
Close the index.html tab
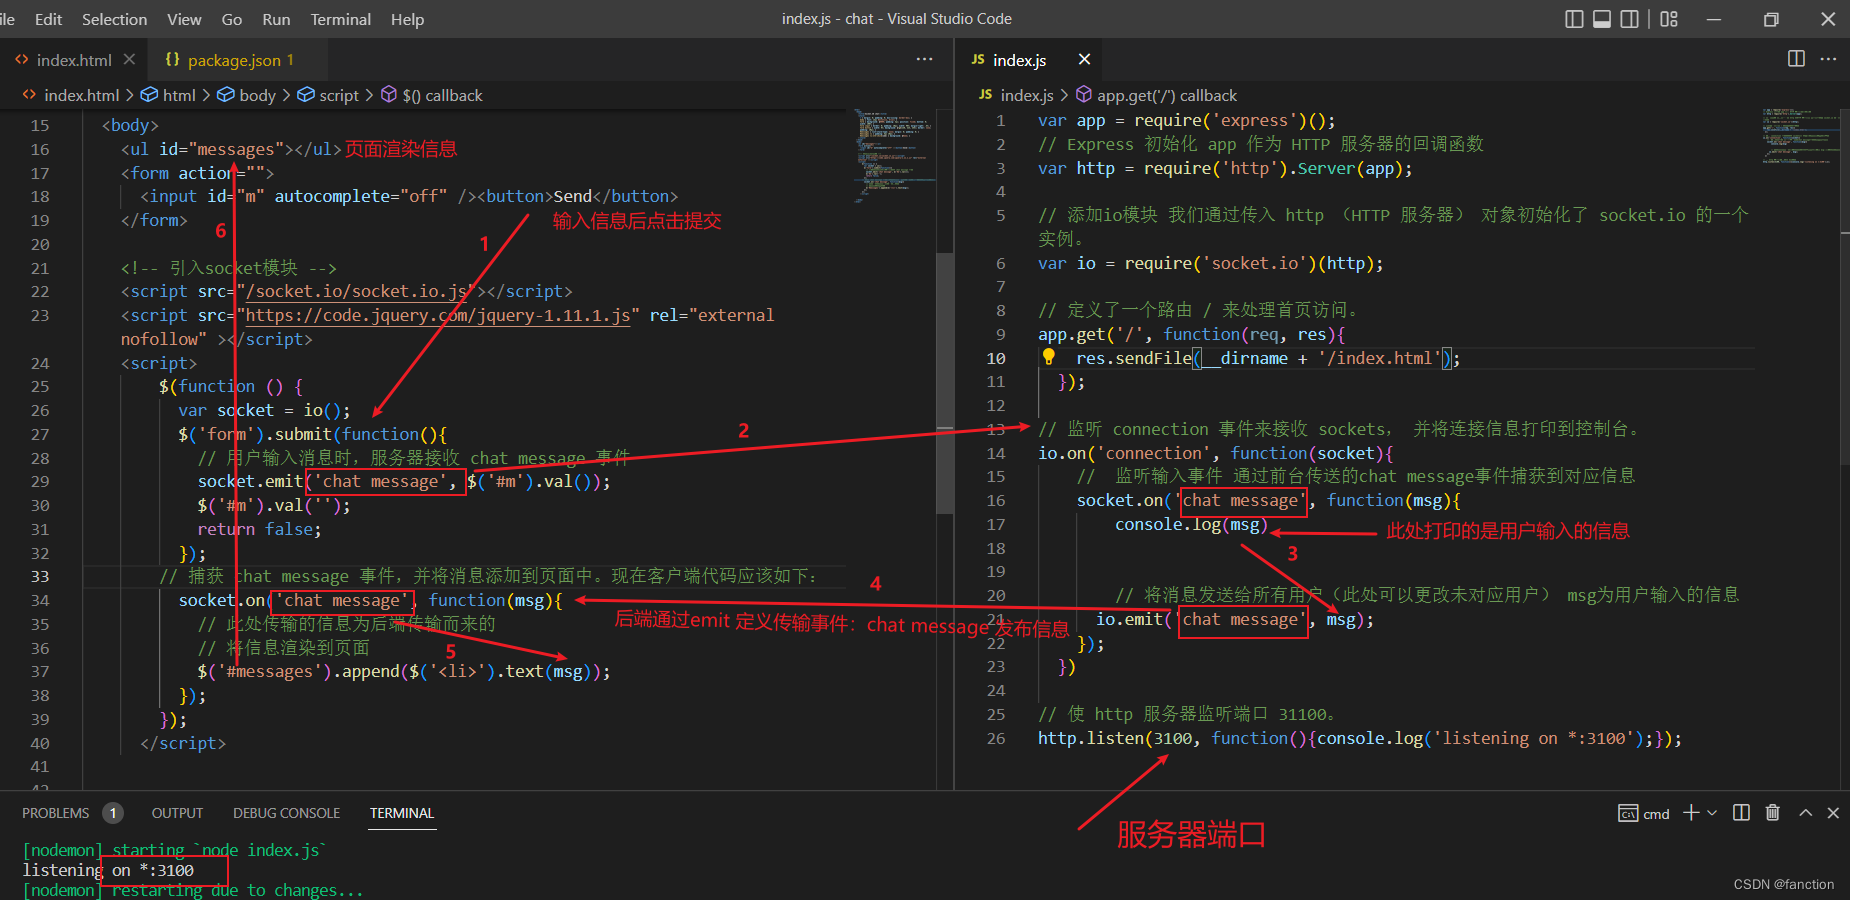[129, 60]
